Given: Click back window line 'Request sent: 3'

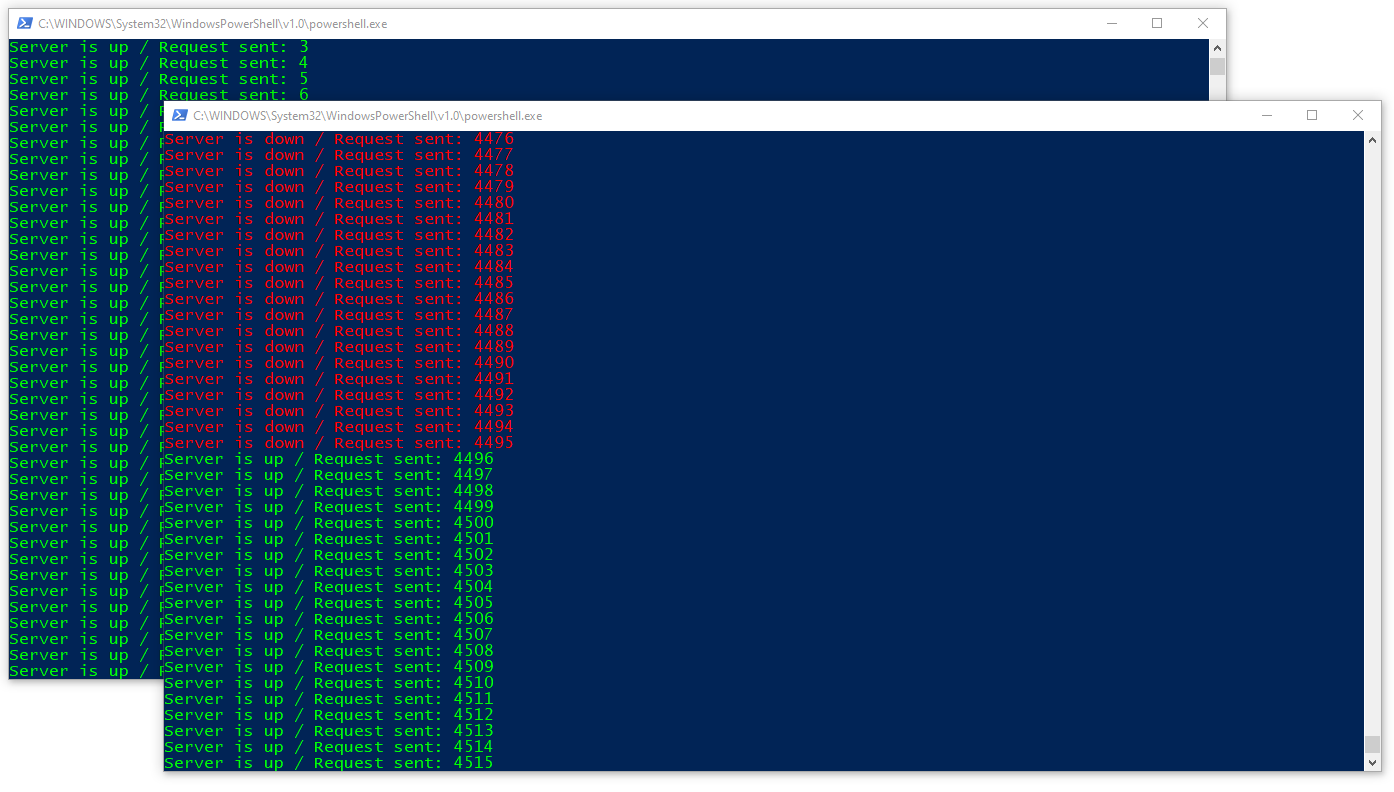Looking at the screenshot, I should [159, 47].
